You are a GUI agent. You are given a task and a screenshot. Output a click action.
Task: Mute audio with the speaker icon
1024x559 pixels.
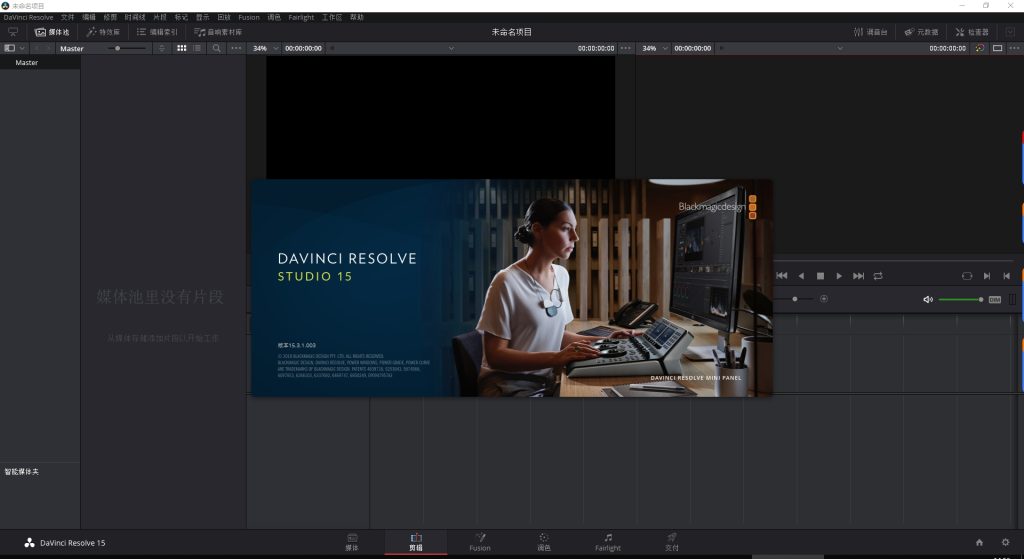click(x=927, y=299)
